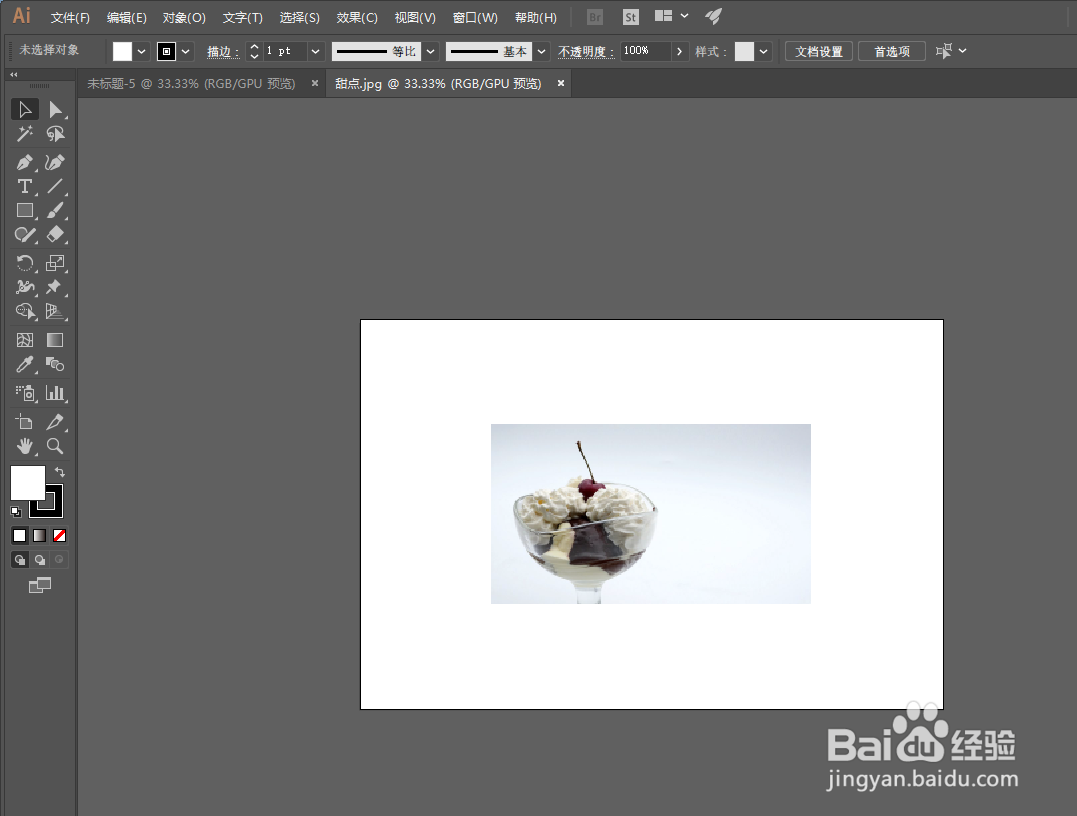Viewport: 1077px width, 816px height.
Task: Click the toolbox fill color box
Action: tap(27, 483)
